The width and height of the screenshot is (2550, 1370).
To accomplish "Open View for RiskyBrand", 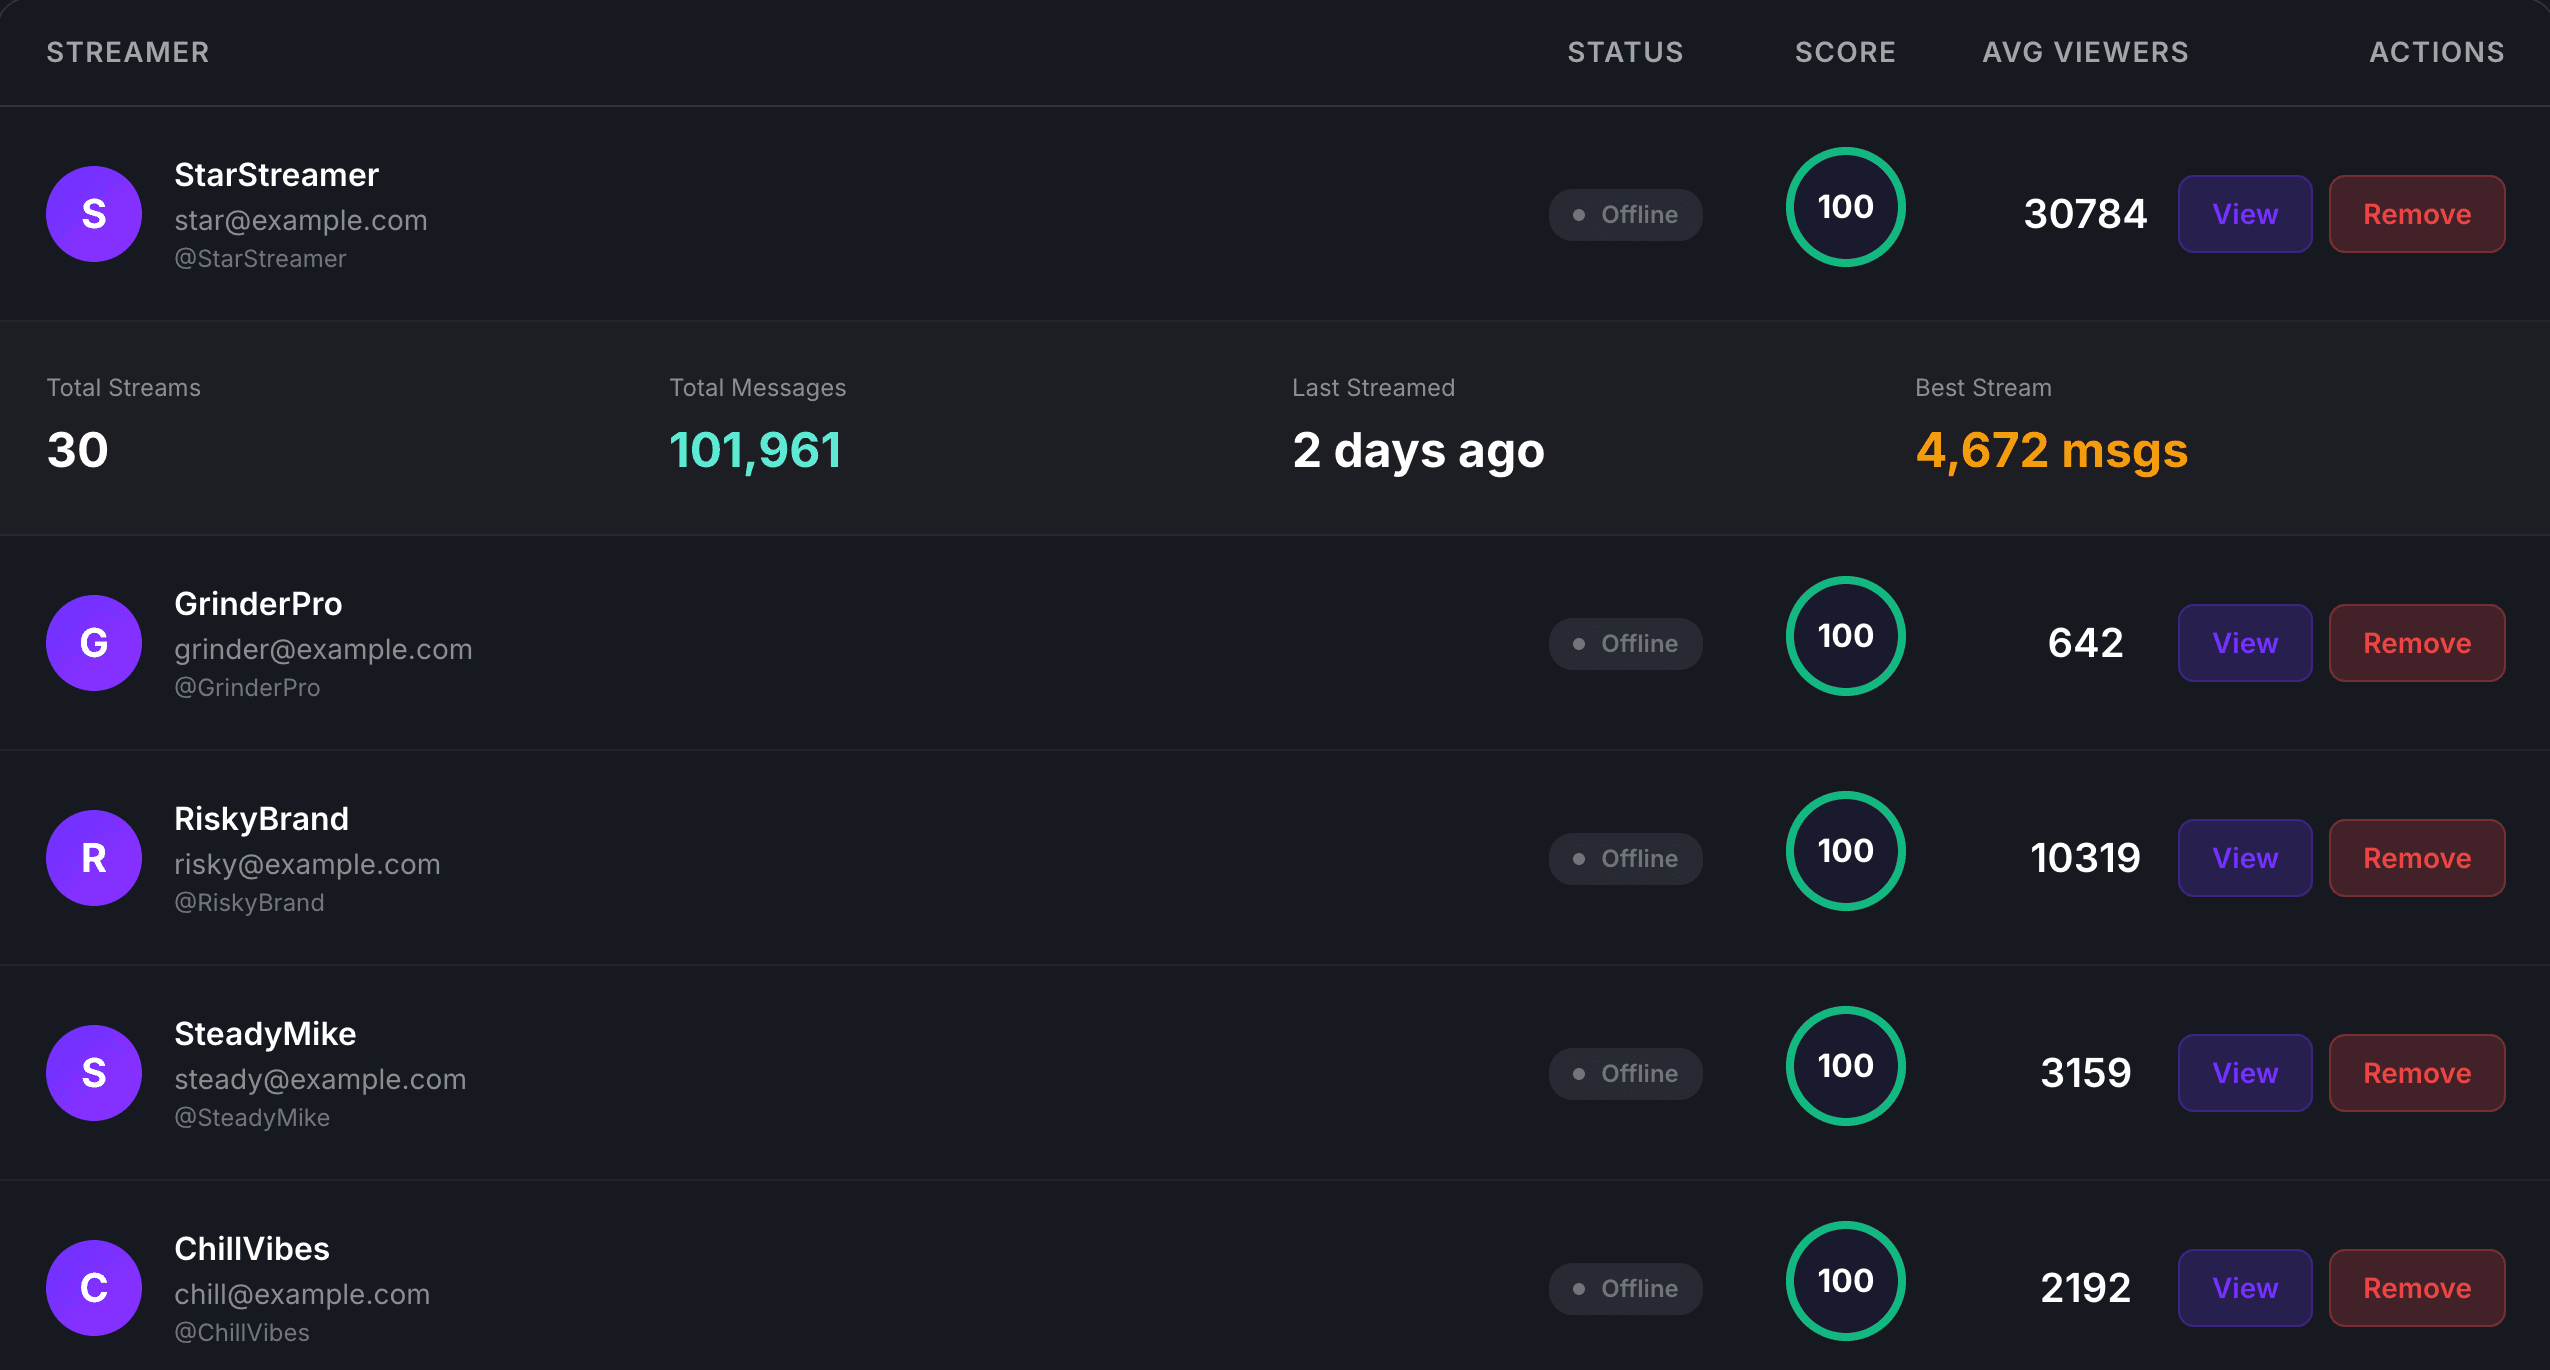I will tap(2244, 857).
